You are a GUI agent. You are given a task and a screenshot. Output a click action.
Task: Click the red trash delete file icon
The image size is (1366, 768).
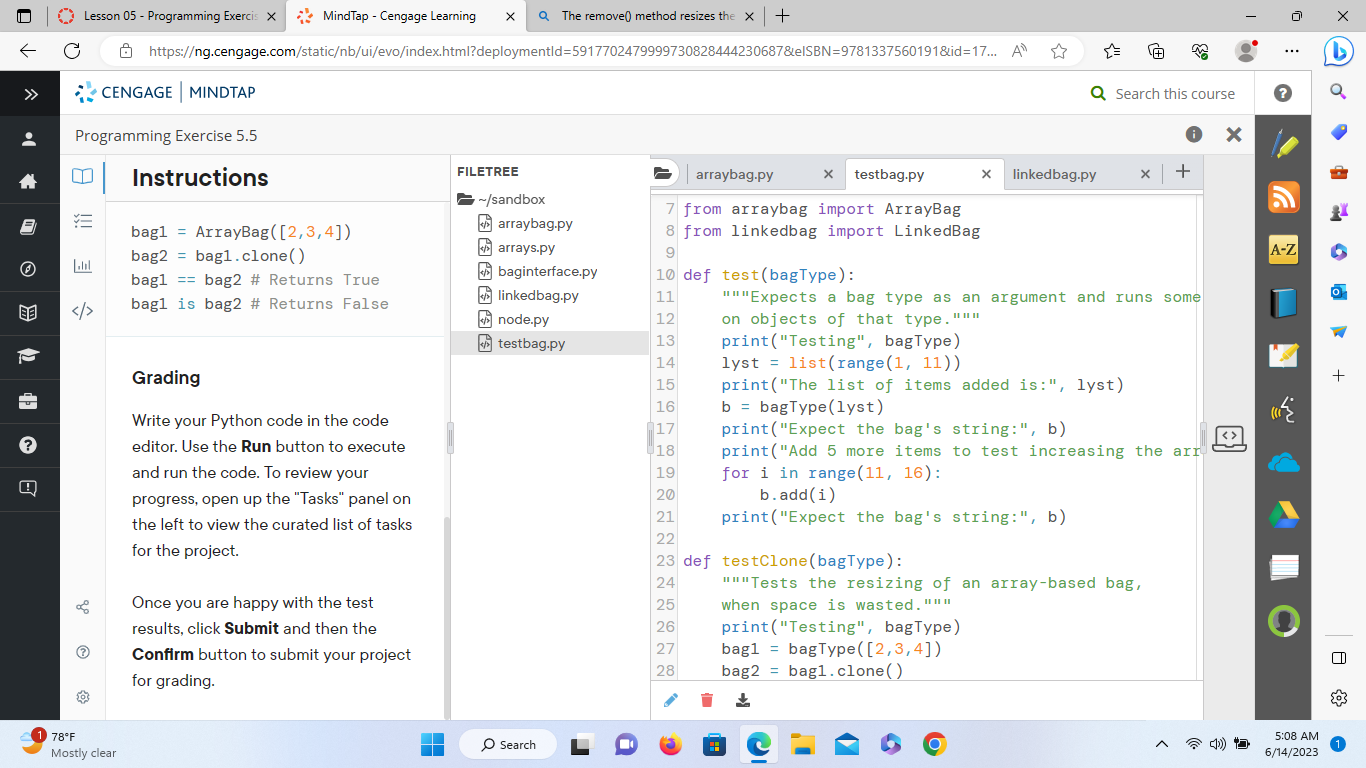pyautogui.click(x=707, y=700)
